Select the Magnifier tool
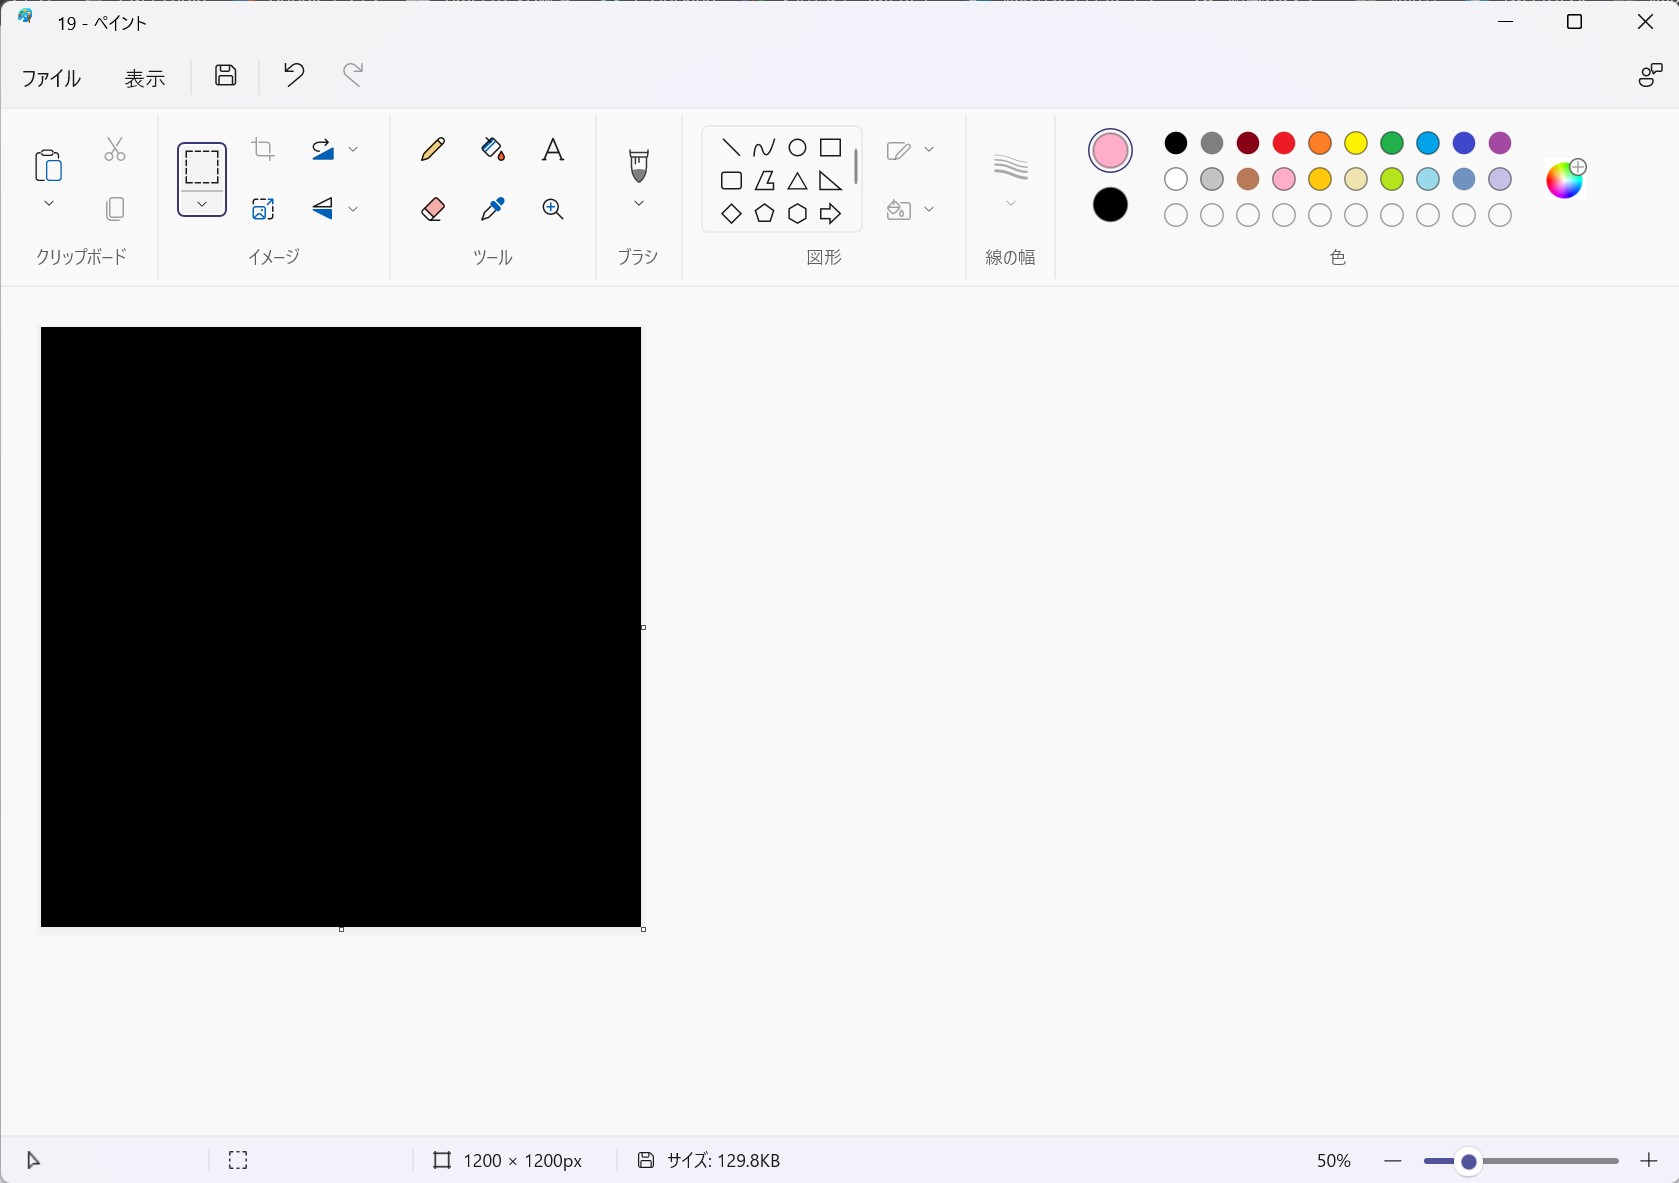1679x1183 pixels. [x=552, y=209]
